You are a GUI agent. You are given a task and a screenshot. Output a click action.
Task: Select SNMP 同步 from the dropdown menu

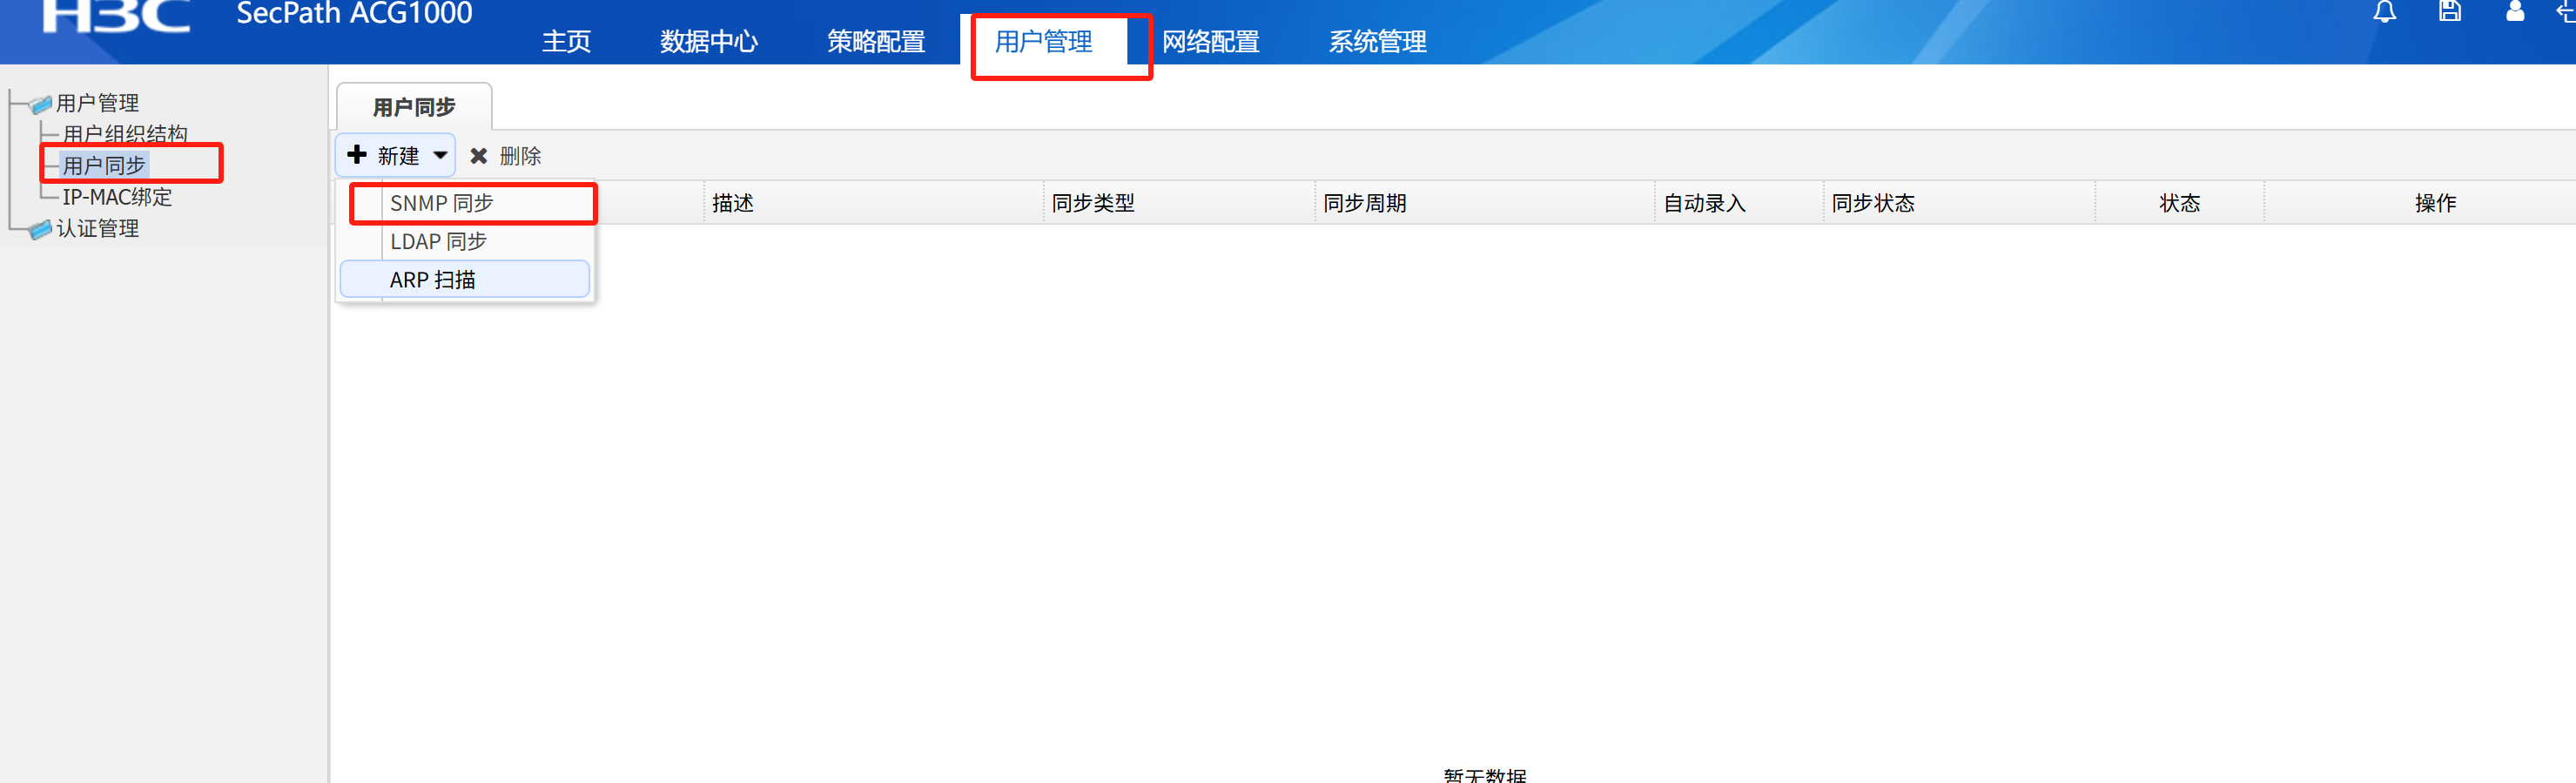(x=441, y=203)
